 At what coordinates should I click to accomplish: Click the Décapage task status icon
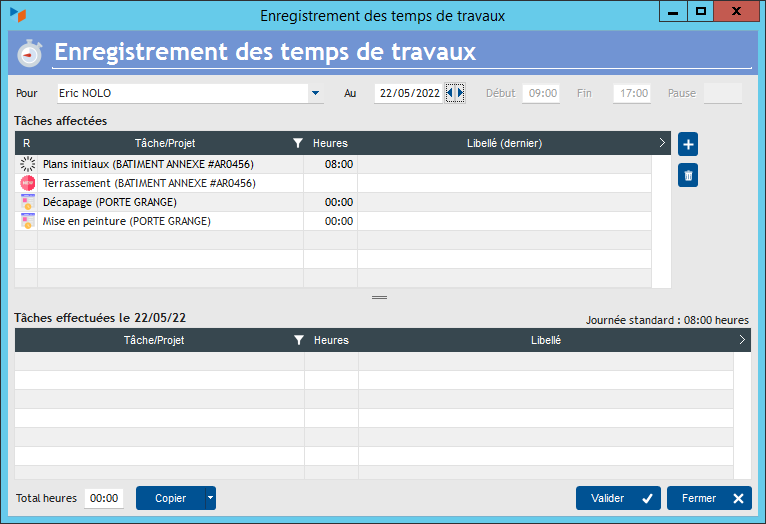coord(27,202)
